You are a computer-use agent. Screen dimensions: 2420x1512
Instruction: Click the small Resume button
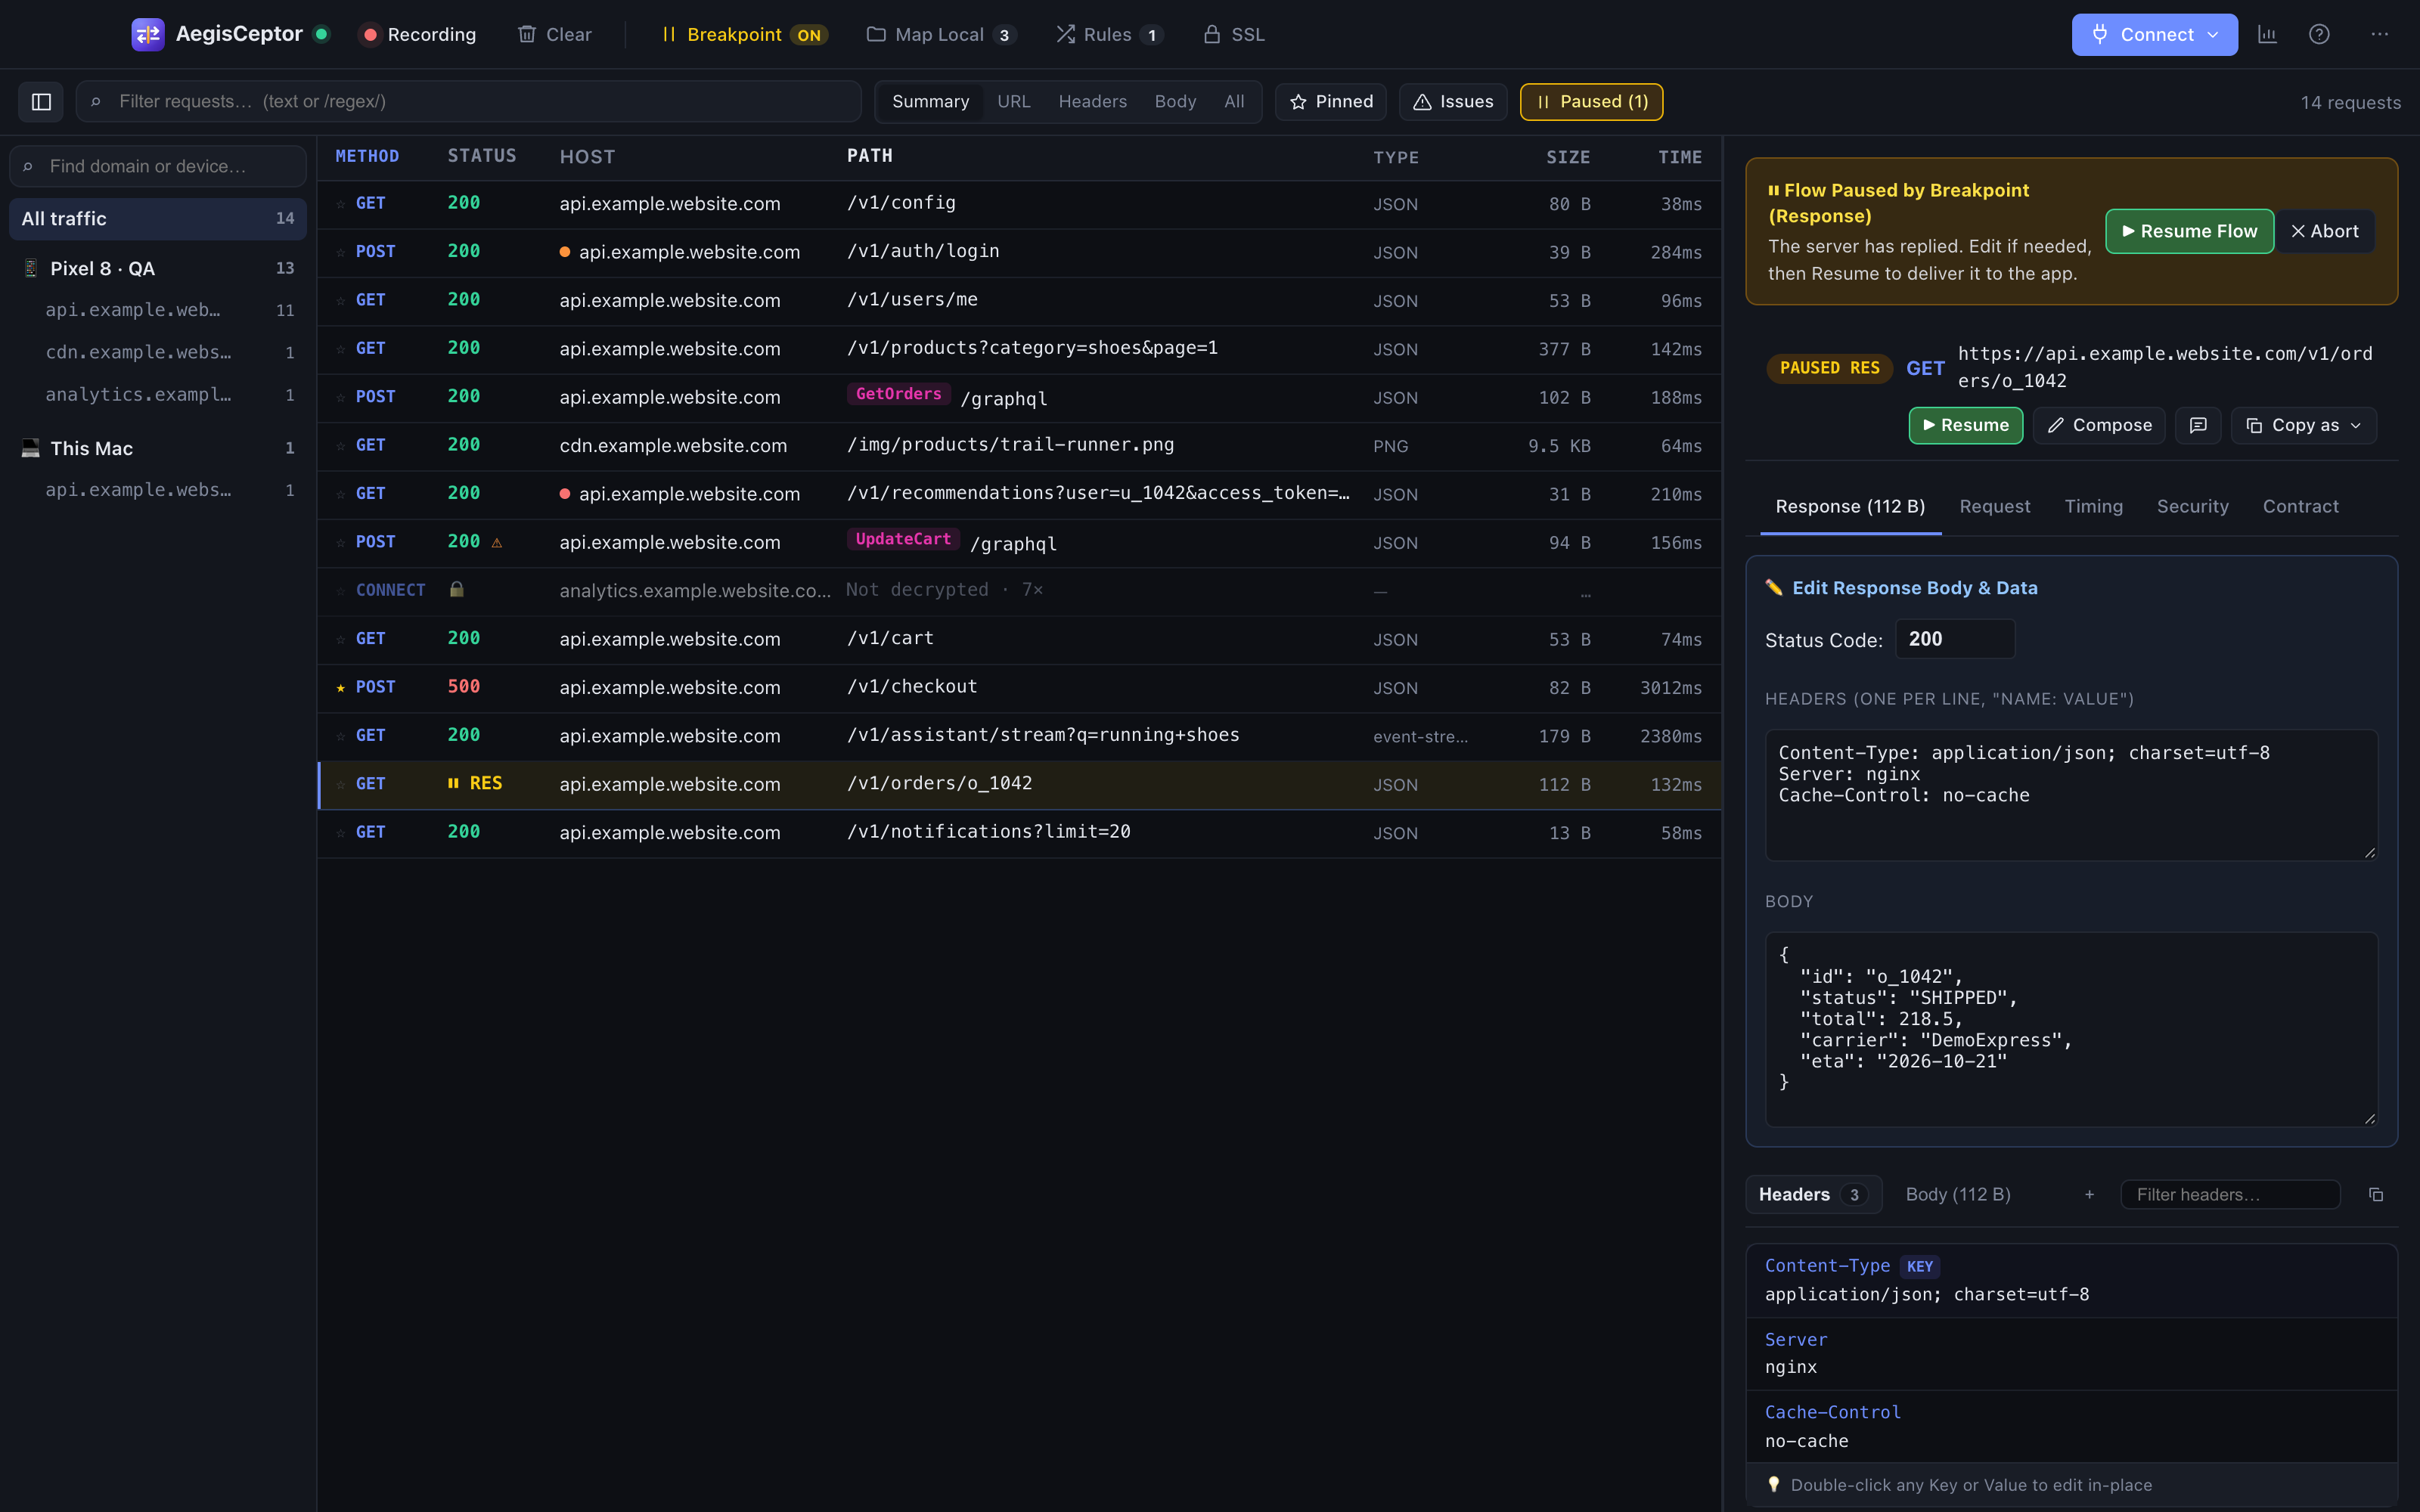[x=1966, y=425]
